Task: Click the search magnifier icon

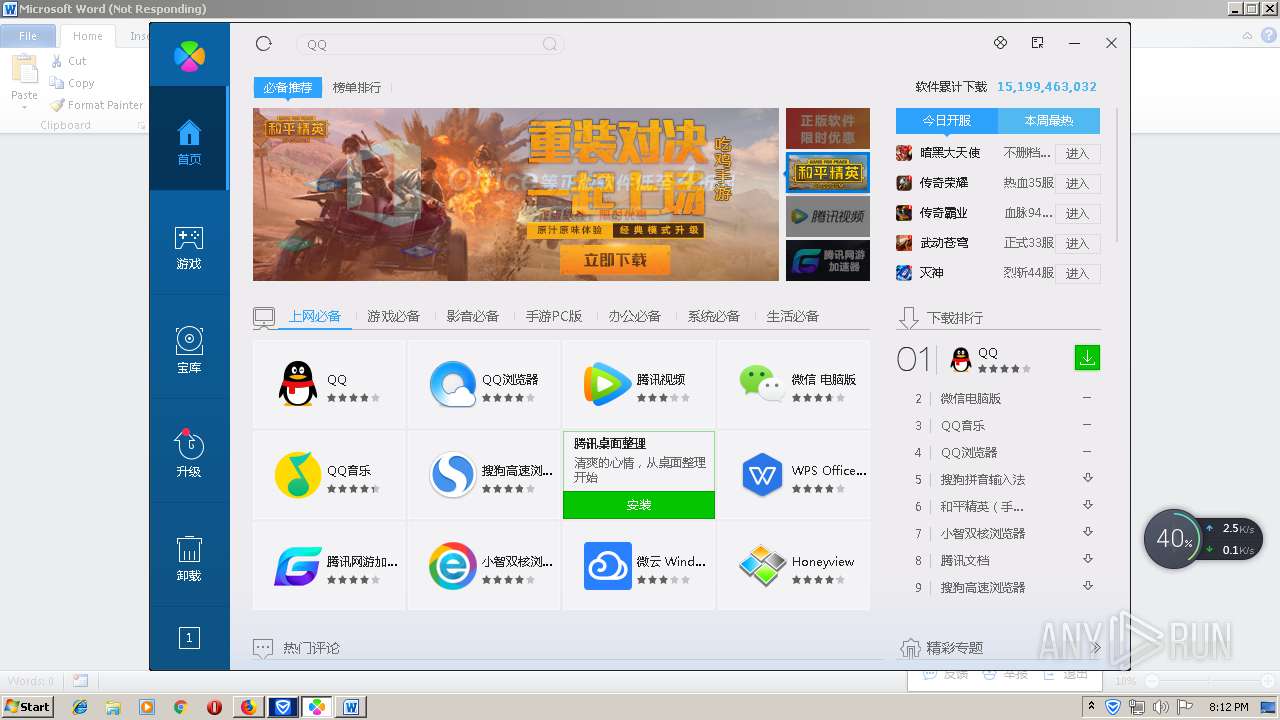Action: point(550,44)
